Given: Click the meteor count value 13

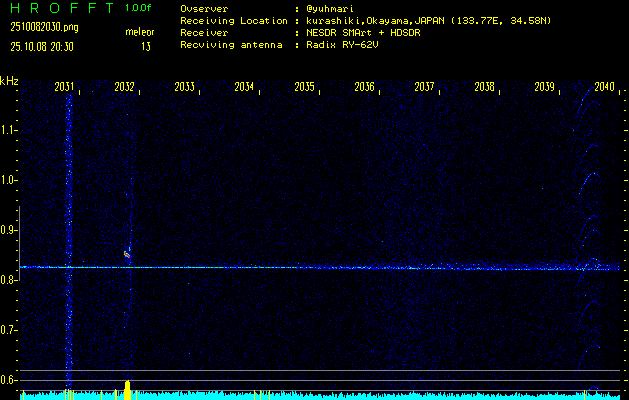Looking at the screenshot, I should (x=146, y=46).
